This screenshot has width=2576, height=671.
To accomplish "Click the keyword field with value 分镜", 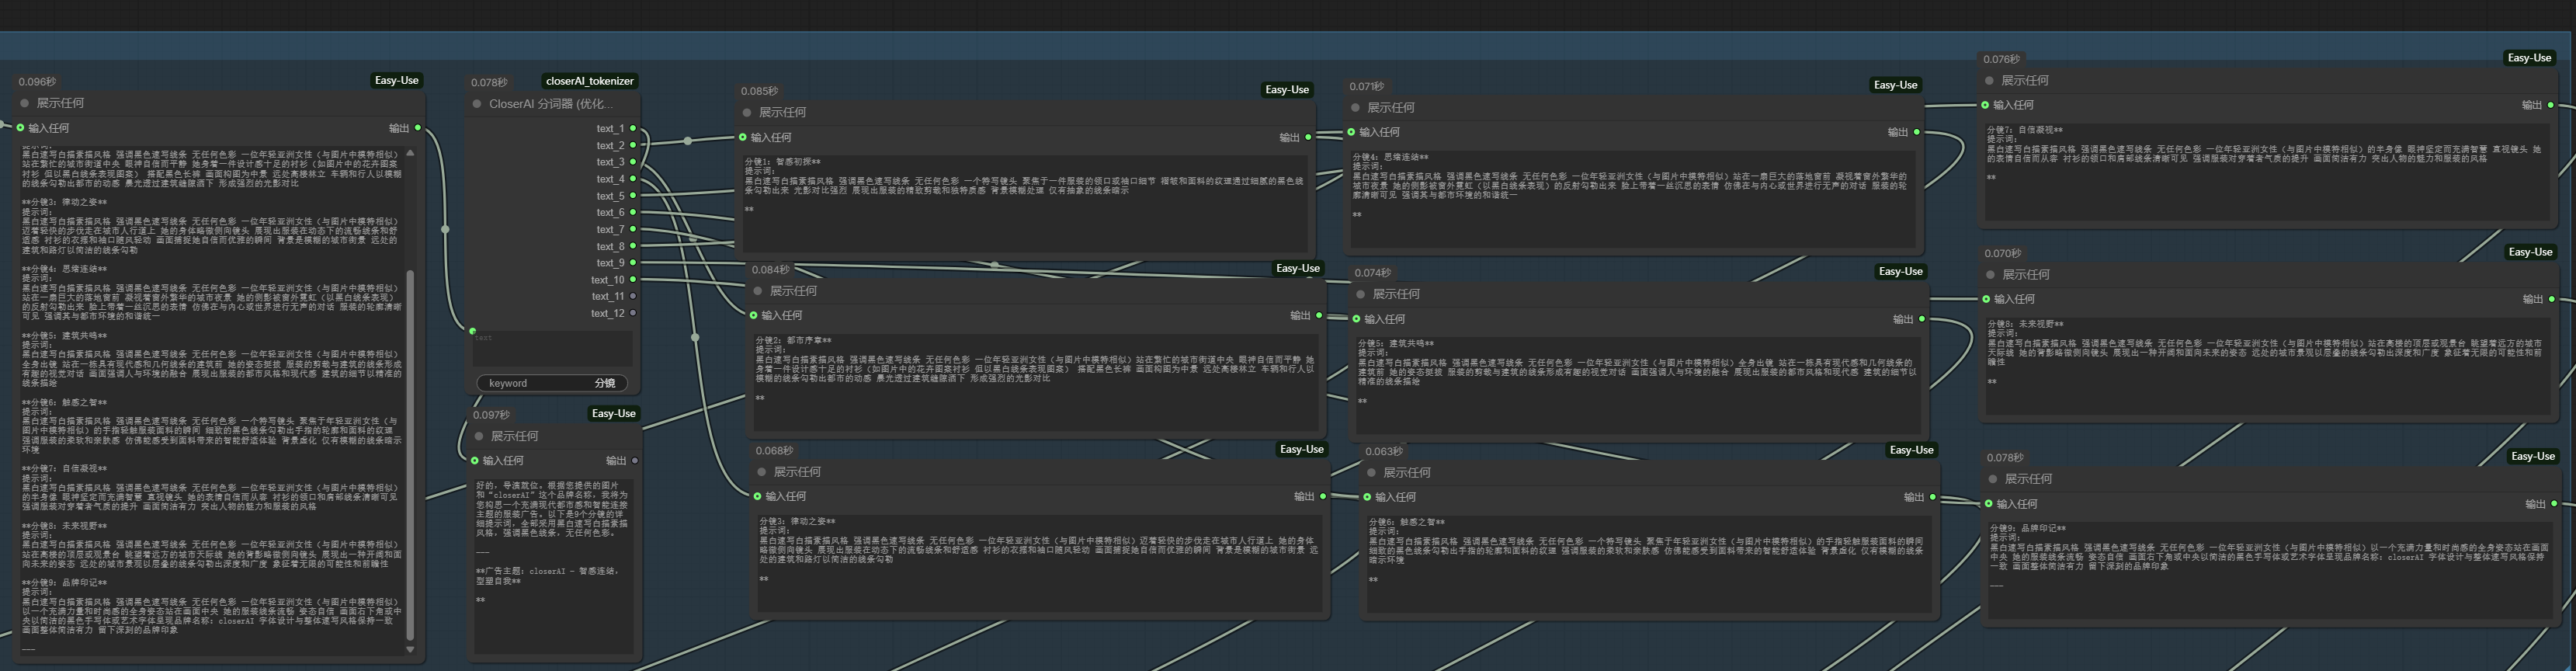I will [552, 383].
